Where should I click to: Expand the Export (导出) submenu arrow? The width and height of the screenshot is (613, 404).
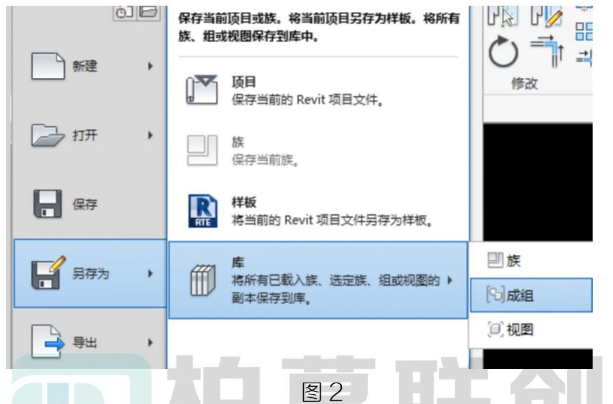[x=150, y=343]
